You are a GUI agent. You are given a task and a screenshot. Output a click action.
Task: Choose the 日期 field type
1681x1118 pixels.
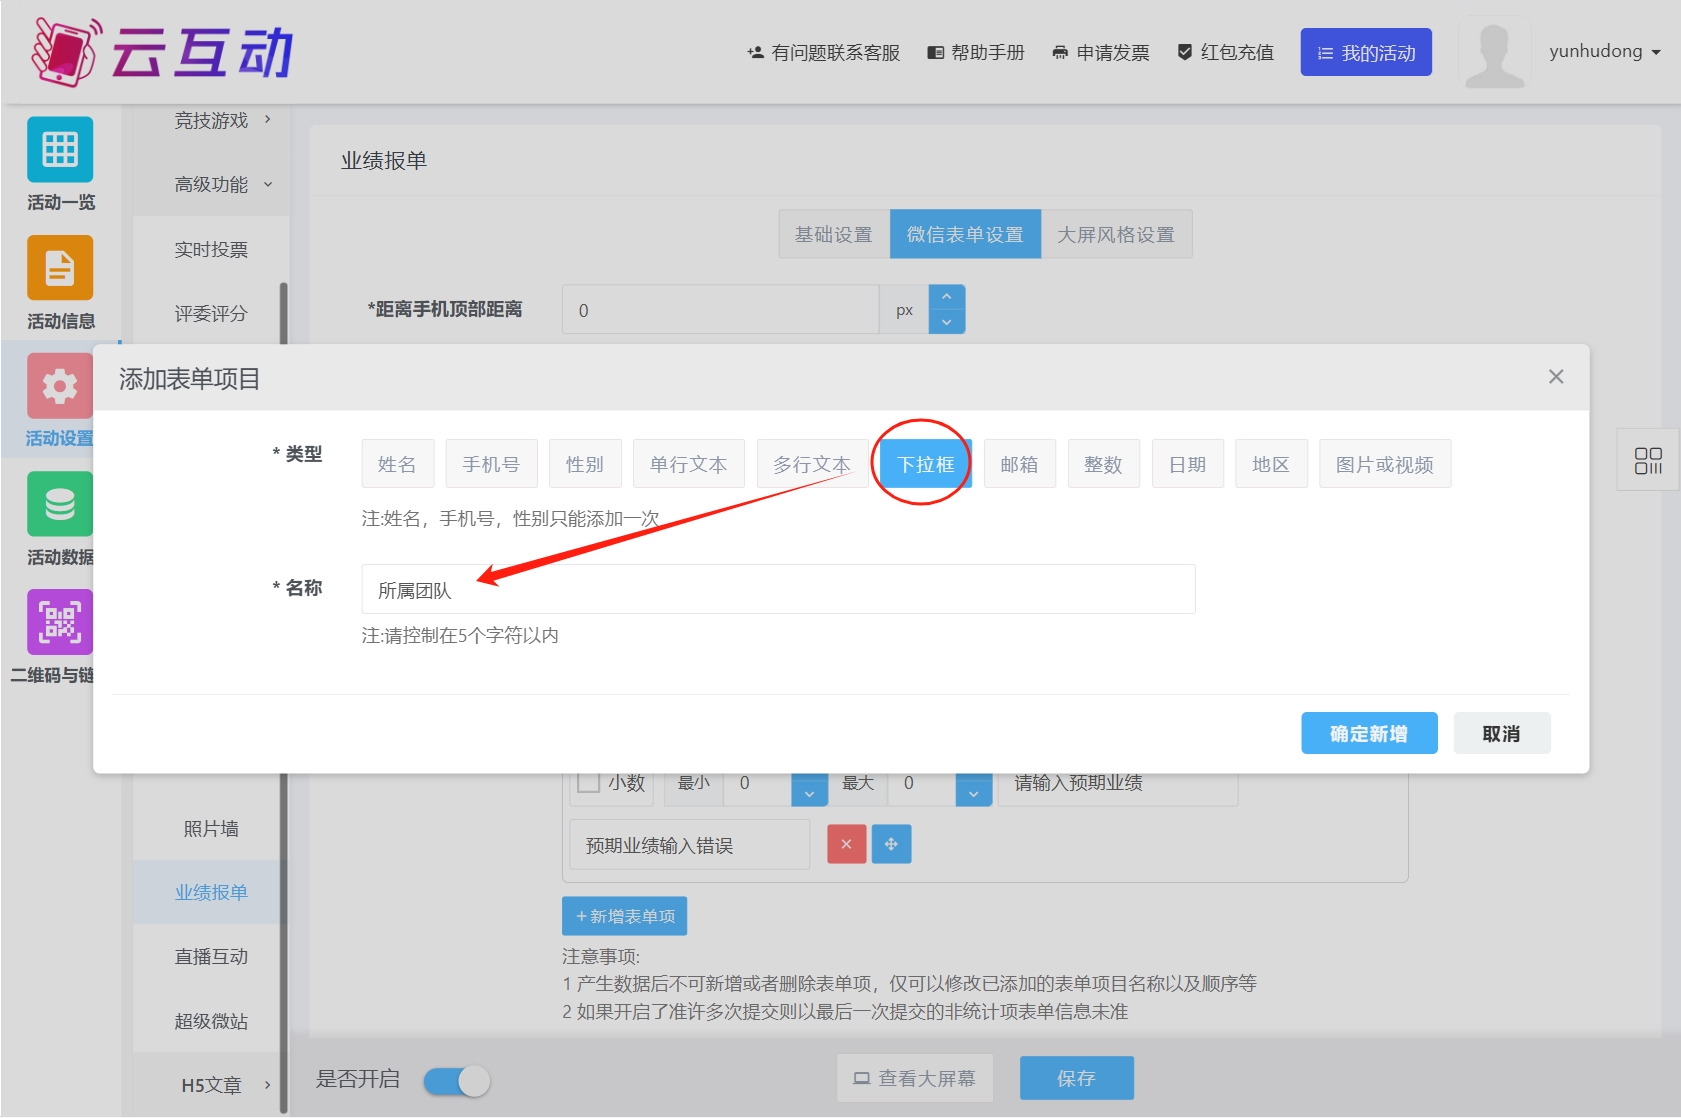[1188, 464]
